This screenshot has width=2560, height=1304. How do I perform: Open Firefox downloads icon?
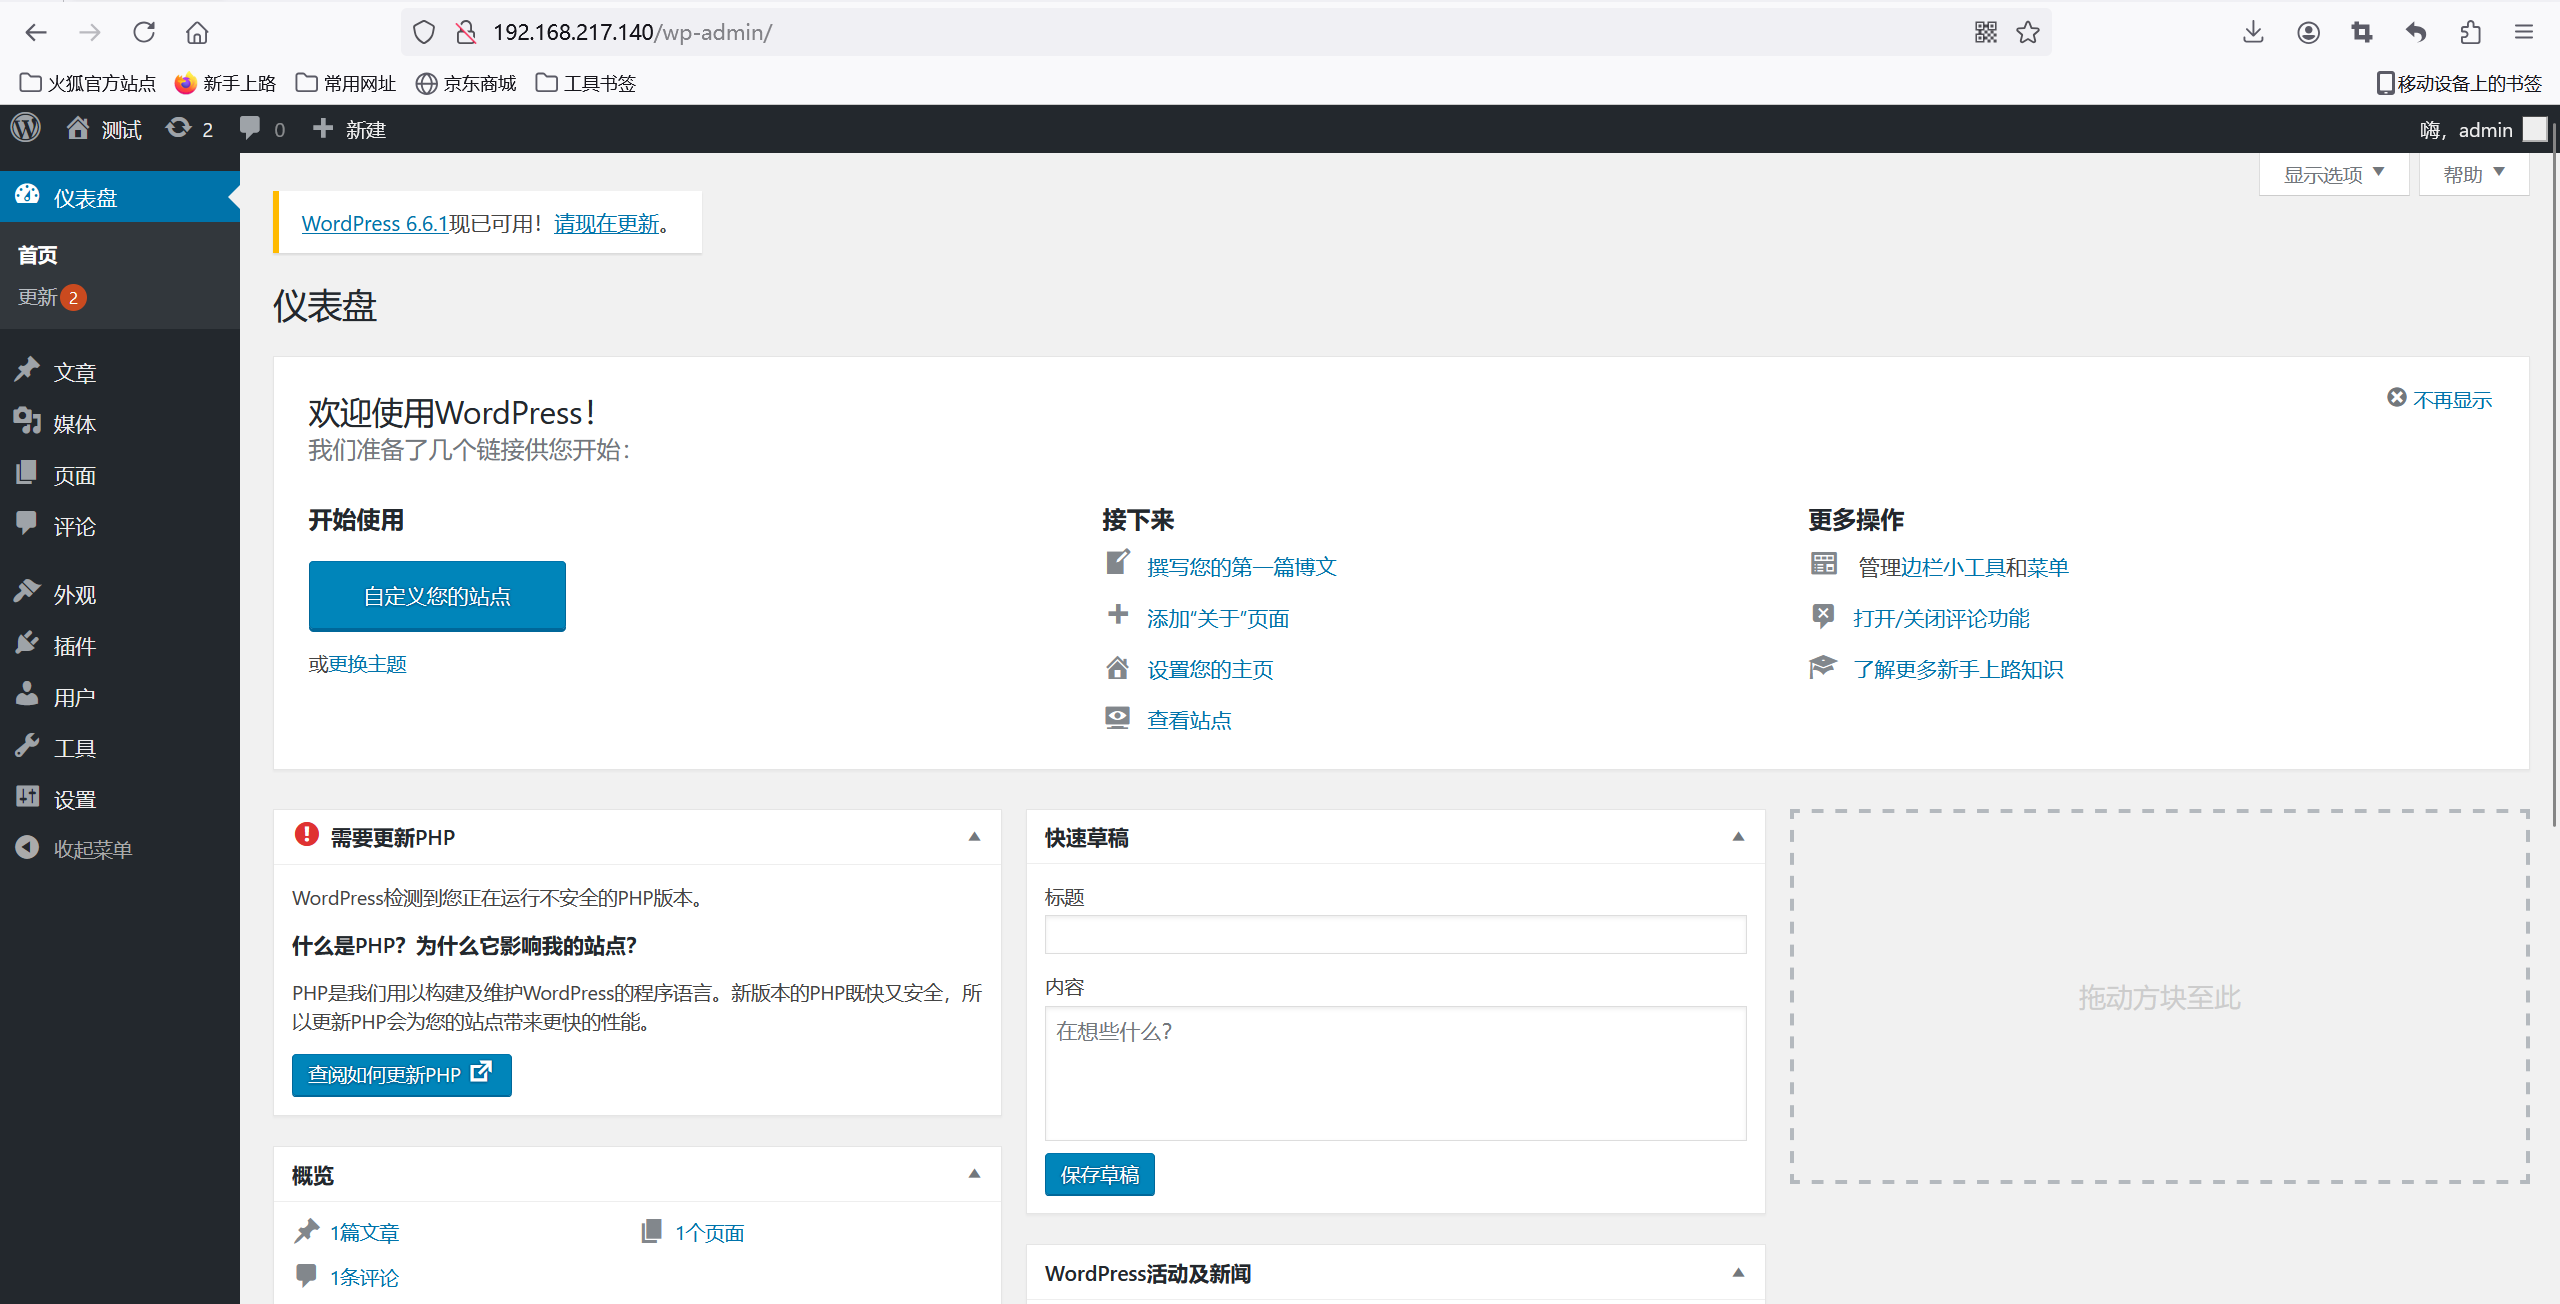tap(2253, 32)
